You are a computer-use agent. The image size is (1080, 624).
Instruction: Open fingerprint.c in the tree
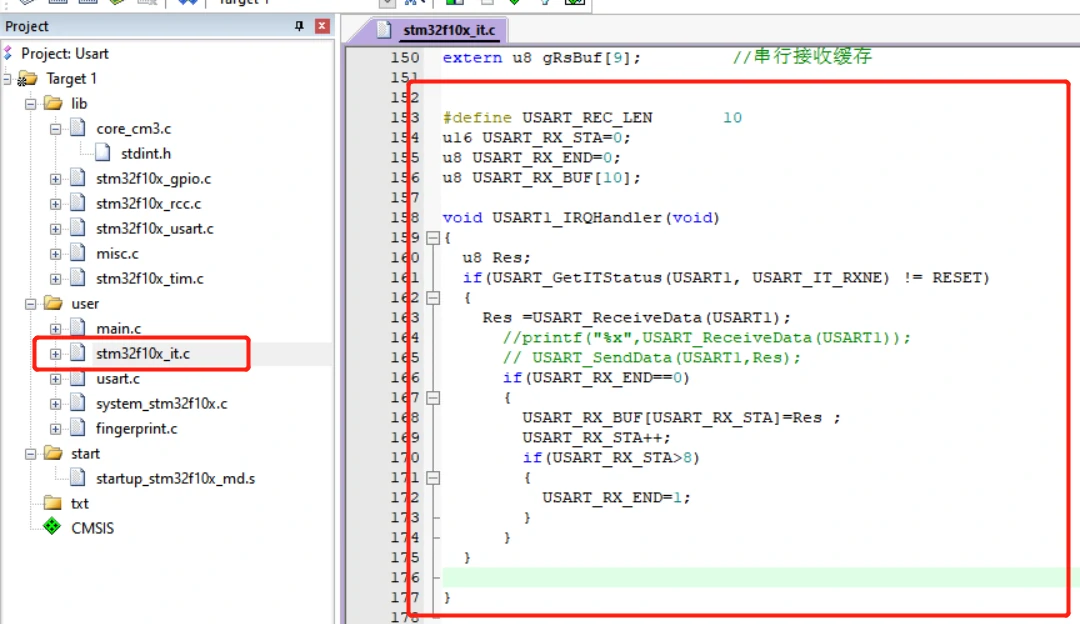136,428
